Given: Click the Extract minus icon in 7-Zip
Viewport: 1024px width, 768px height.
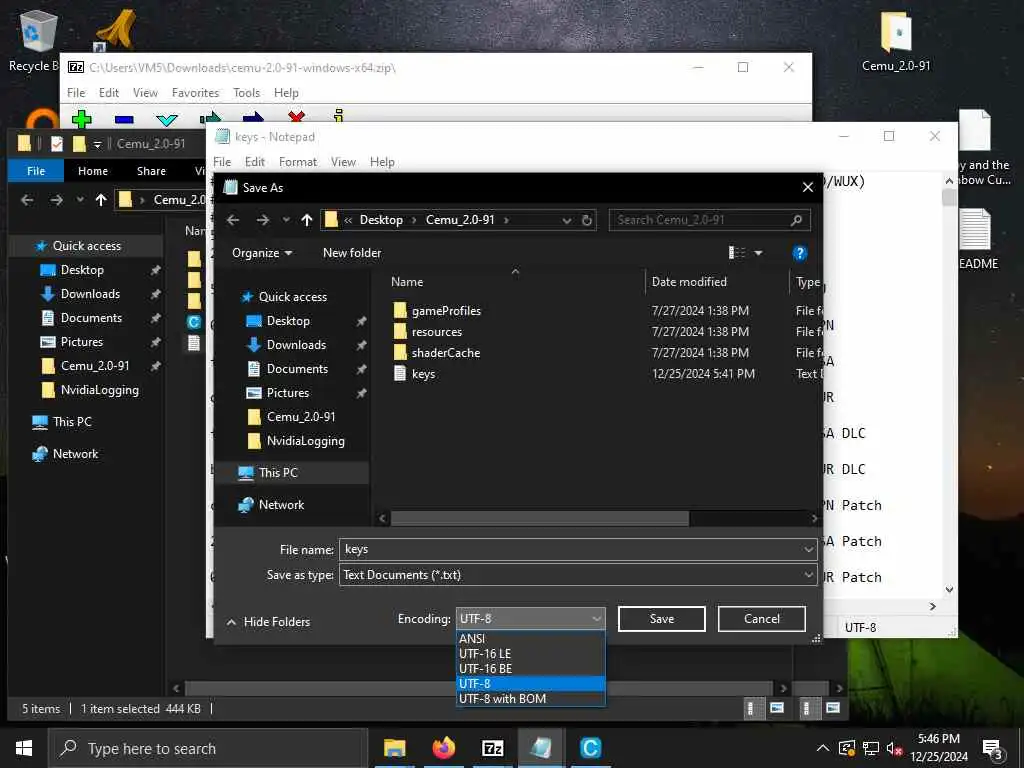Looking at the screenshot, I should (x=124, y=120).
